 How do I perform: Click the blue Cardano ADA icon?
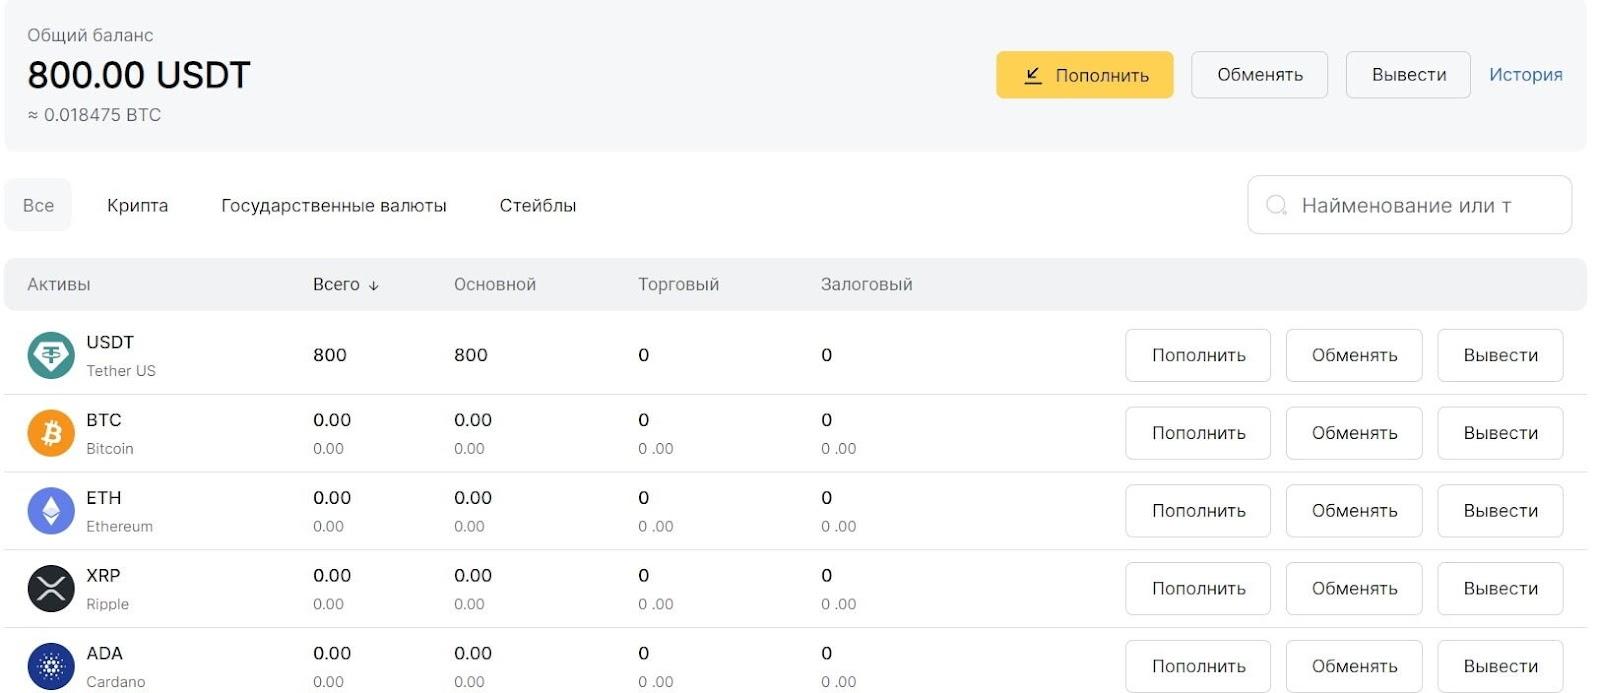coord(51,666)
